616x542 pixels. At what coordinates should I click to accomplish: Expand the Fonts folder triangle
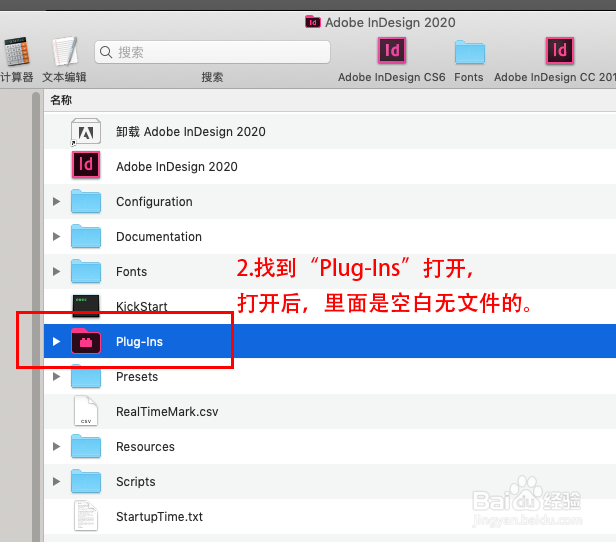(x=57, y=271)
